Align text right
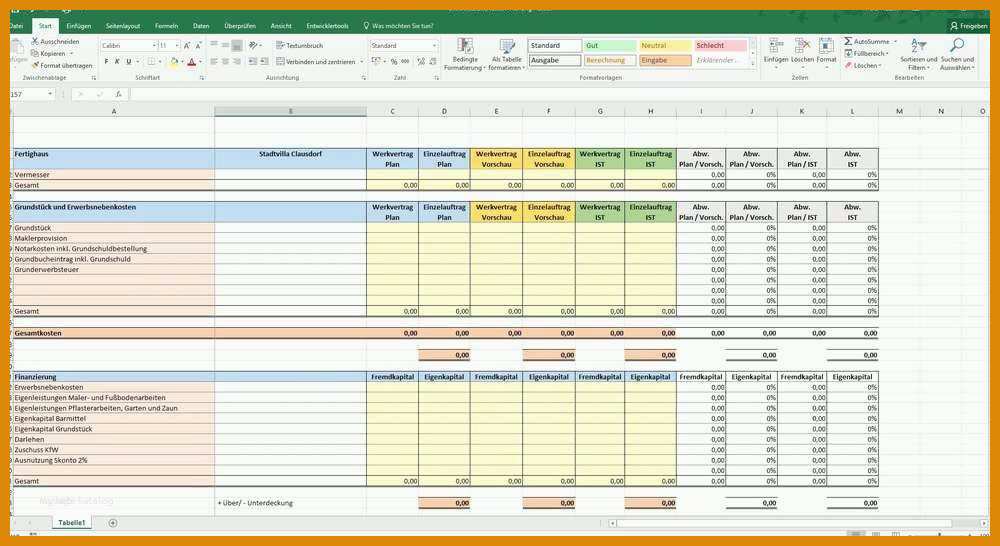 237,61
